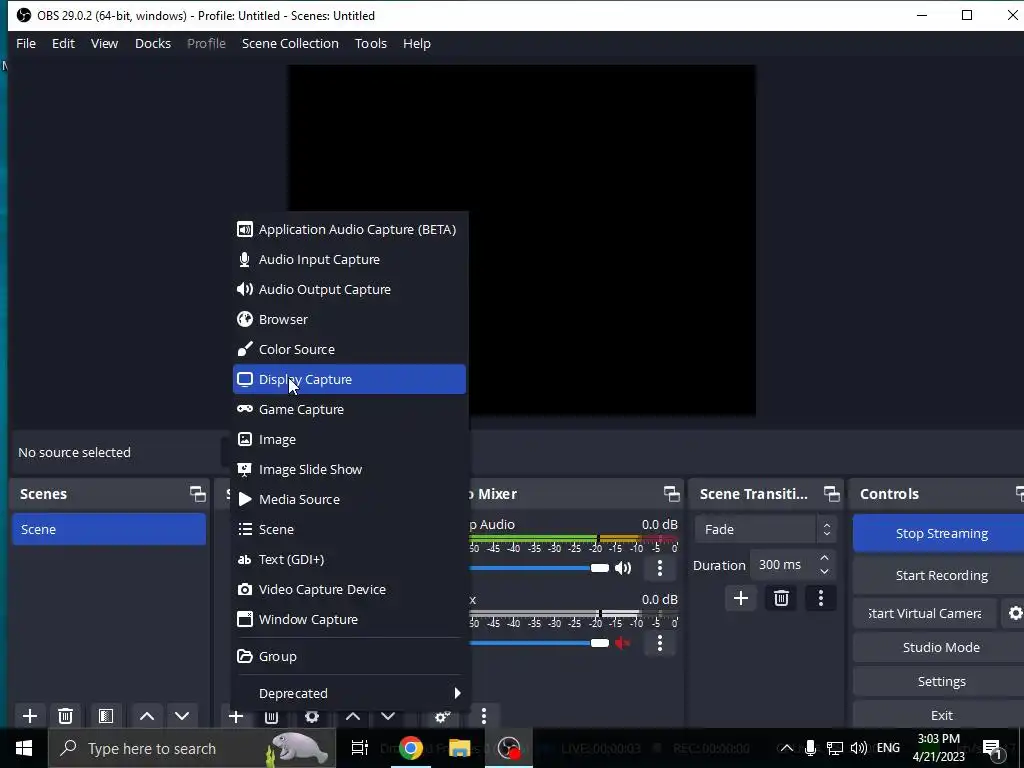Open File Explorer from taskbar
The image size is (1024, 768).
click(x=460, y=748)
